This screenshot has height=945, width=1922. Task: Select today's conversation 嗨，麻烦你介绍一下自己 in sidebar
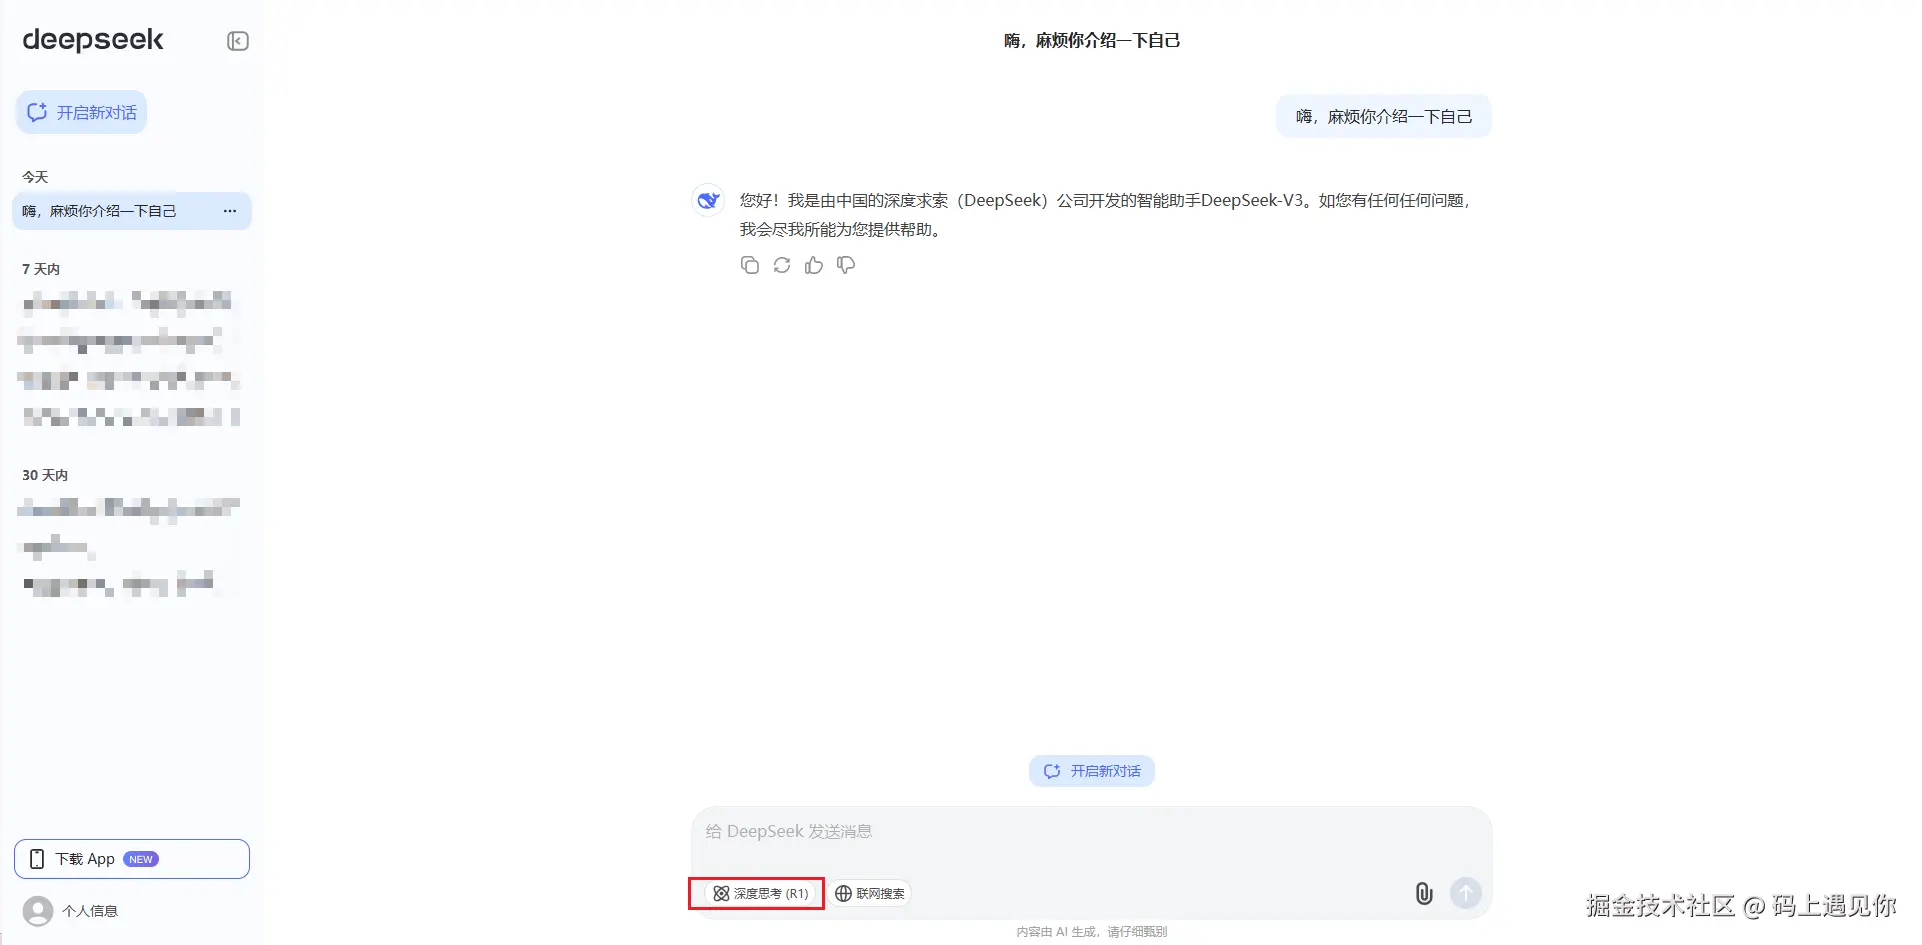click(131, 211)
